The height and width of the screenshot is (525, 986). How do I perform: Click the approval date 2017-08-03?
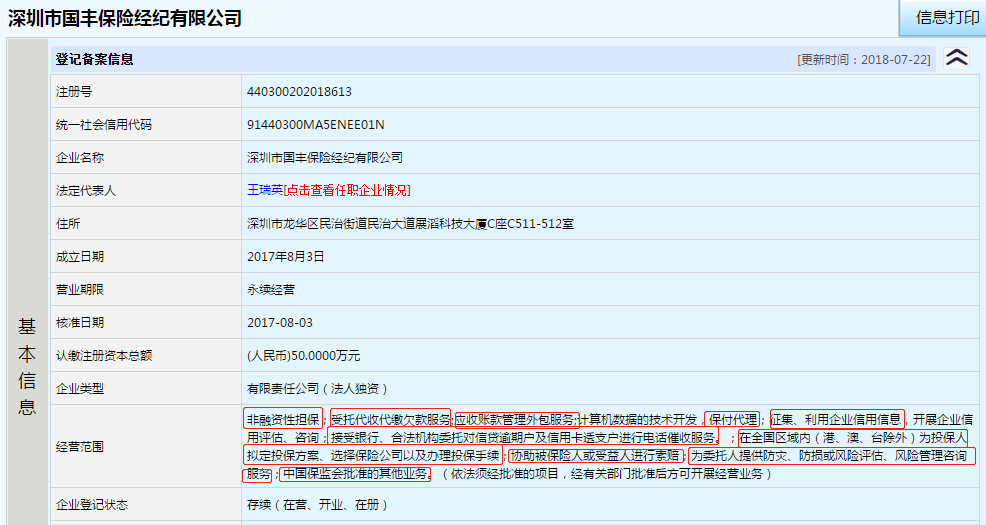click(280, 322)
